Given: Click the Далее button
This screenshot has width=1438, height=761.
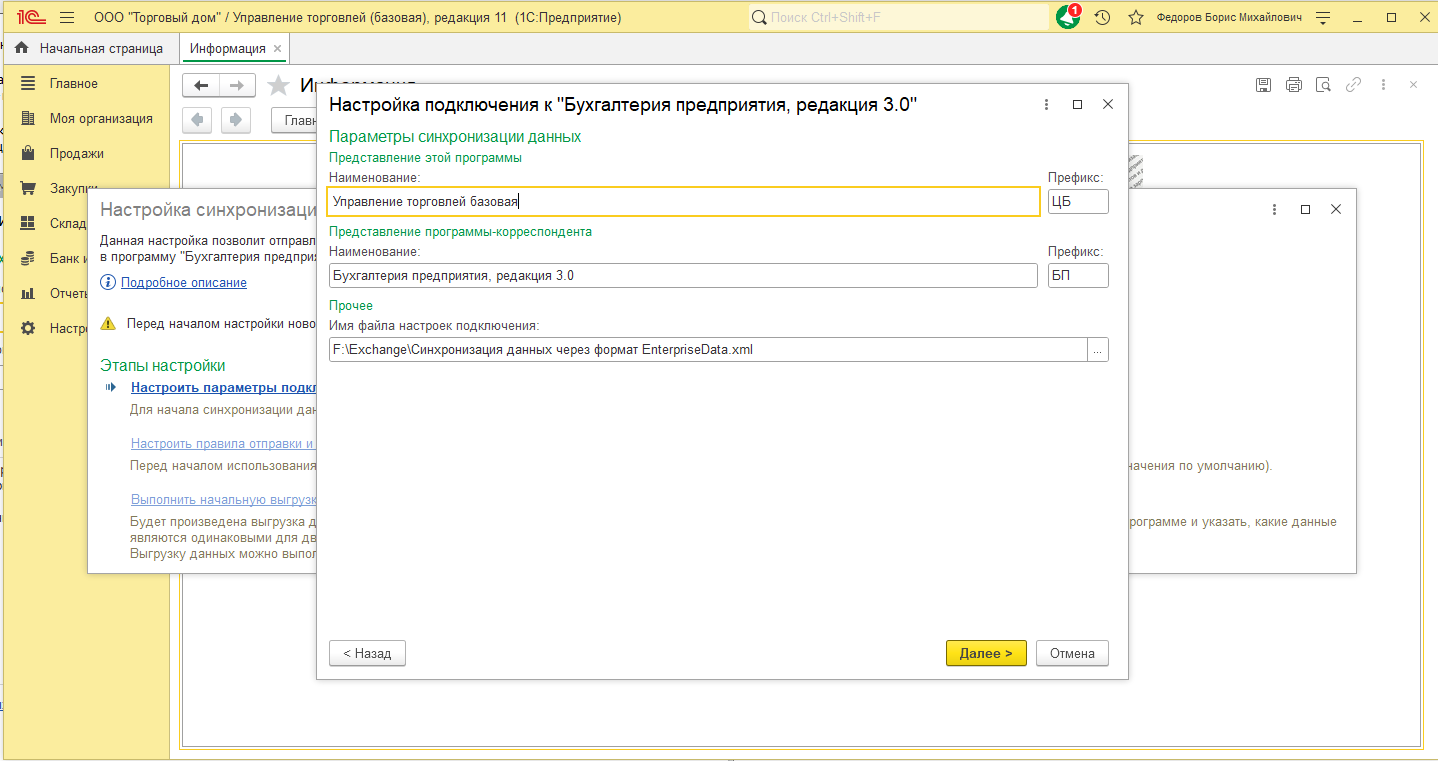Looking at the screenshot, I should 986,653.
